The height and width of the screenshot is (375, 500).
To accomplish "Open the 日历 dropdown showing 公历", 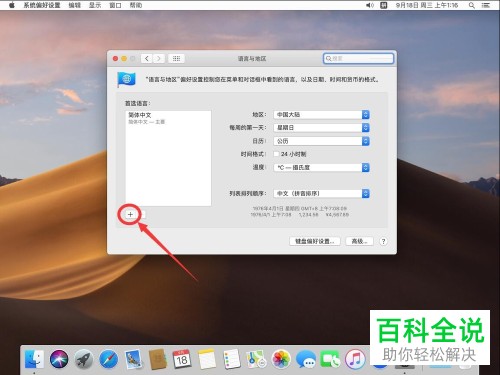I will pyautogui.click(x=321, y=141).
